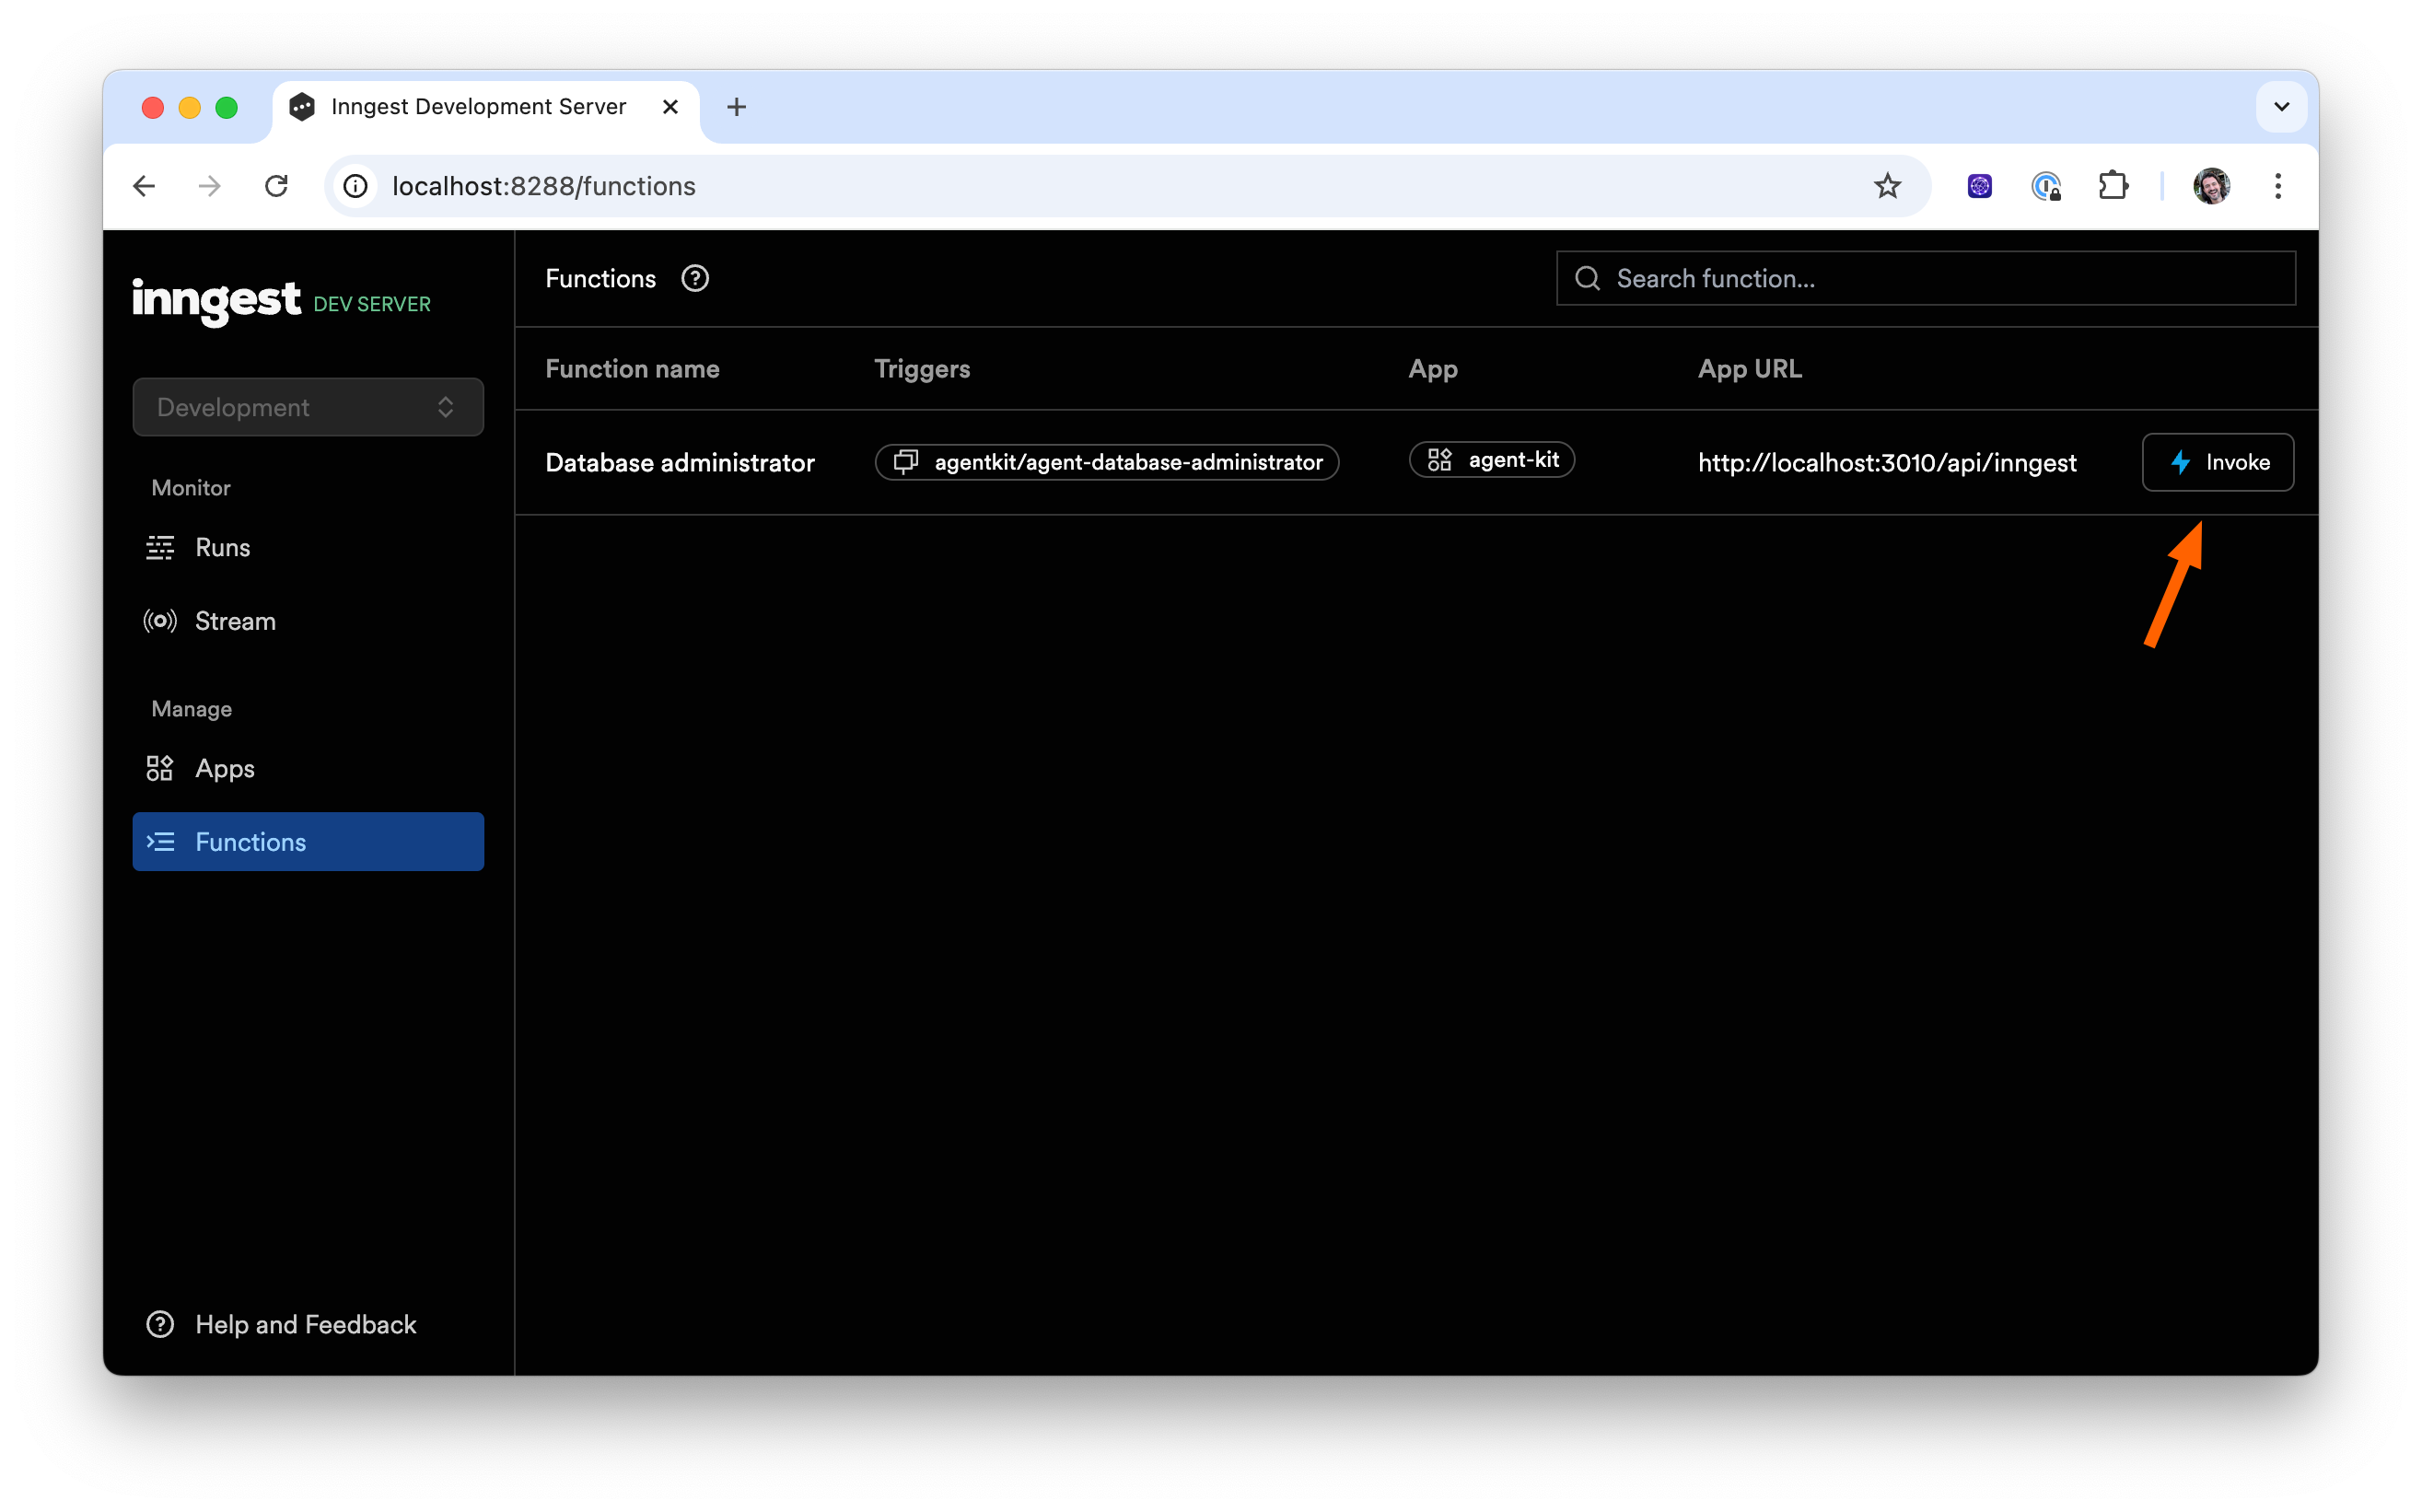
Task: Click the search magnifier in the function search bar
Action: [1588, 278]
